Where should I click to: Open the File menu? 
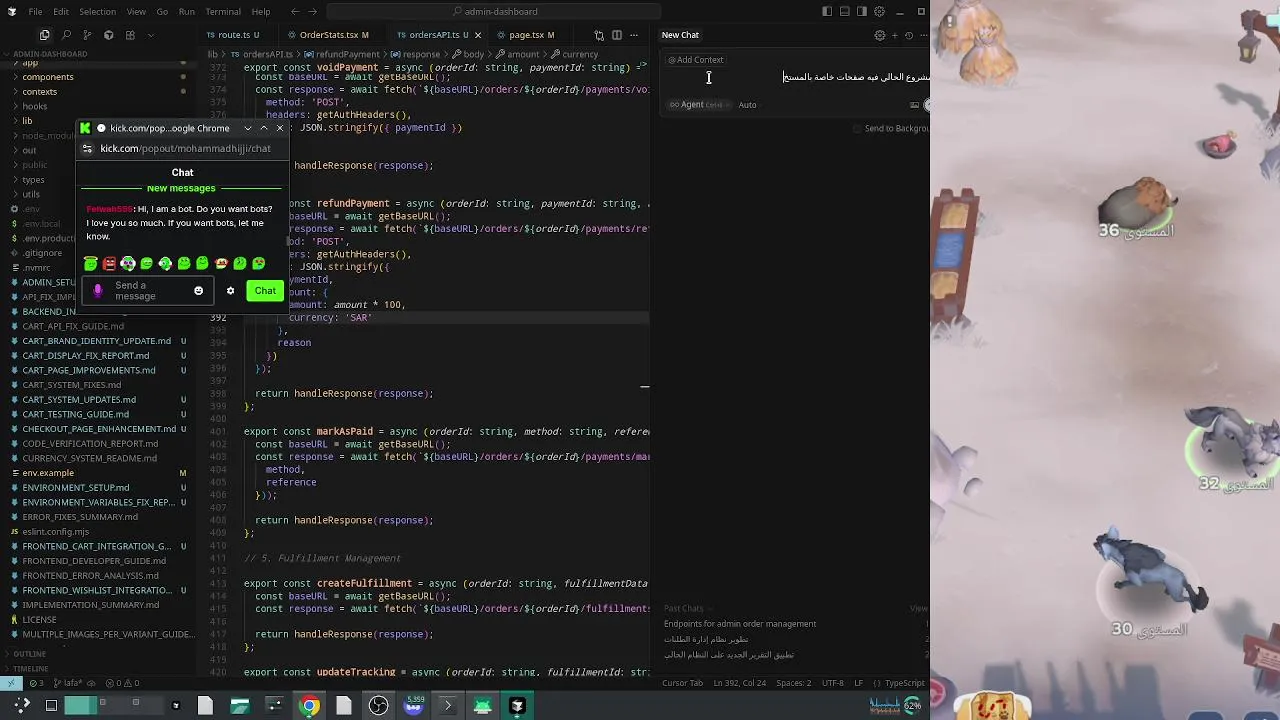(35, 11)
